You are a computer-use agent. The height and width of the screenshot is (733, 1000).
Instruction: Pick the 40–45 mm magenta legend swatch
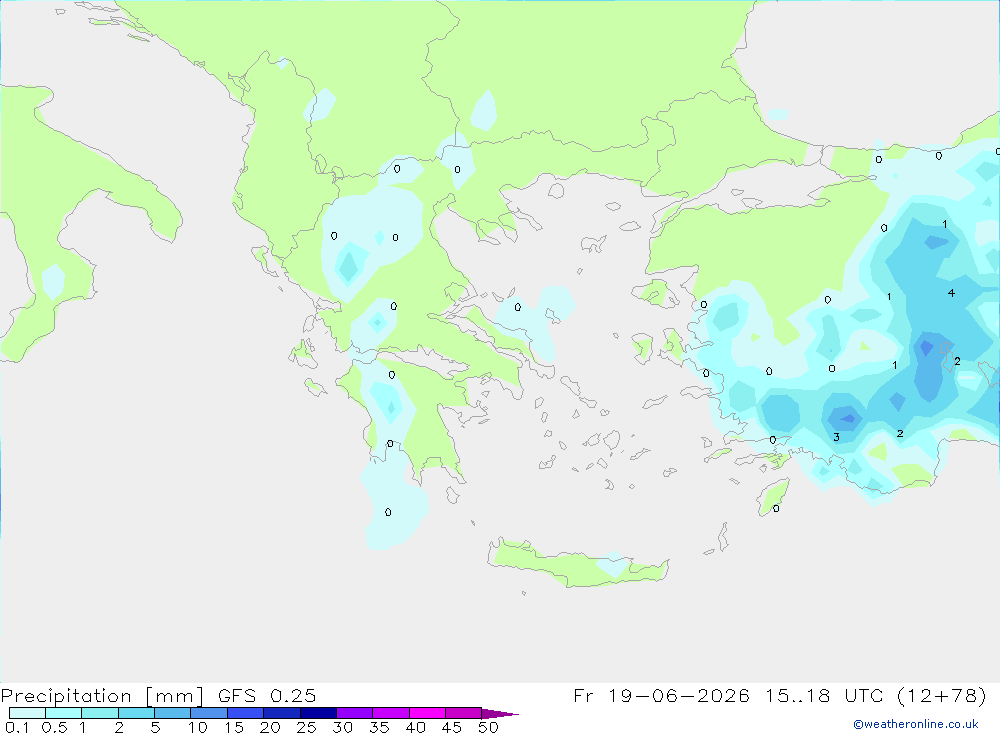(x=427, y=713)
